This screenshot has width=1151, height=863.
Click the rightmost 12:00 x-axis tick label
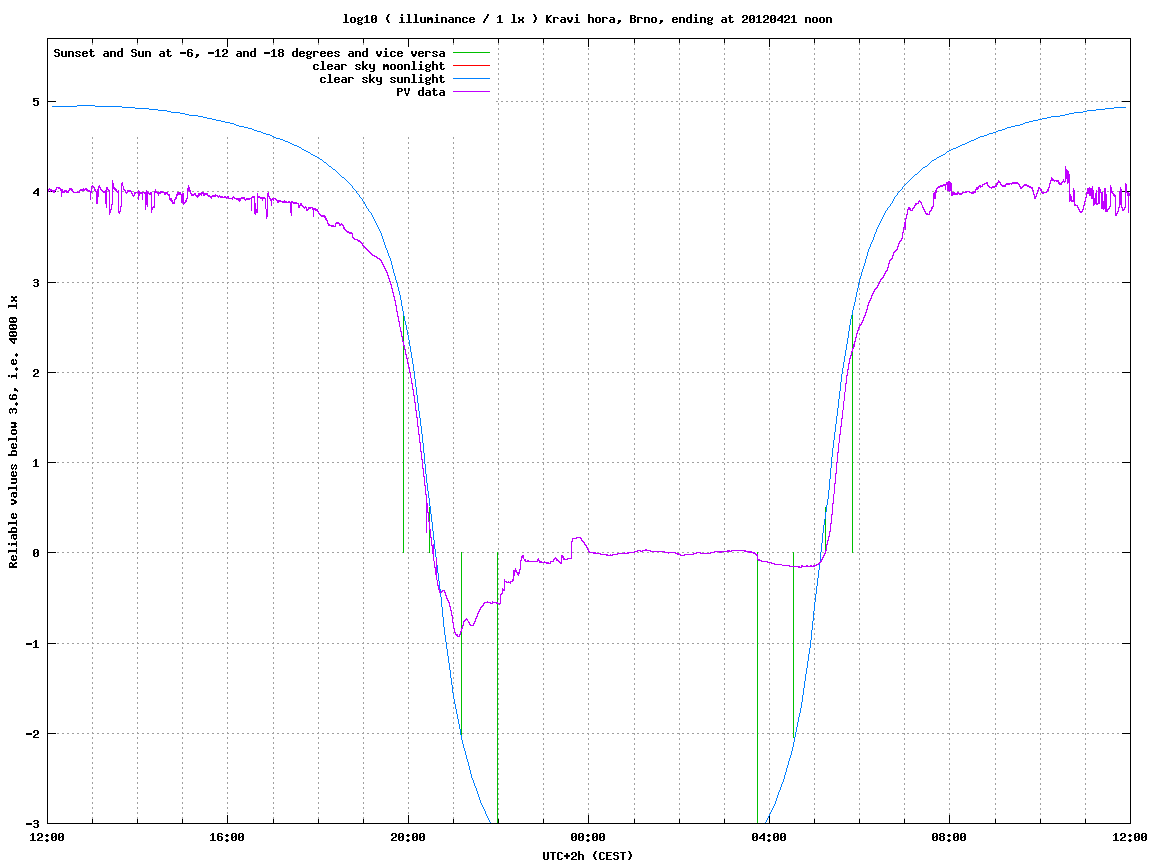pos(1130,837)
